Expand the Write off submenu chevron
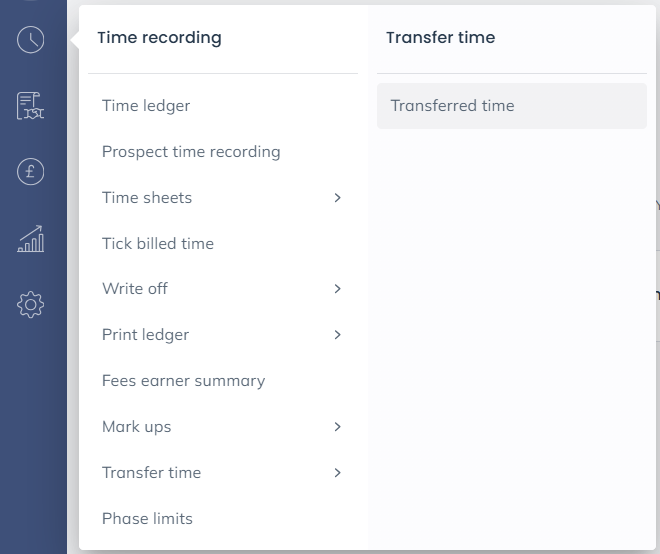This screenshot has height=554, width=660. tap(338, 289)
